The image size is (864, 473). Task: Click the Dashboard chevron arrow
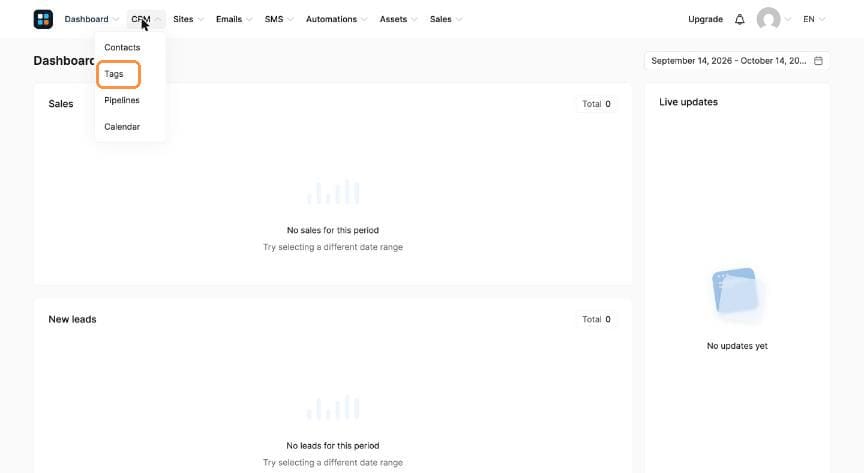point(116,19)
